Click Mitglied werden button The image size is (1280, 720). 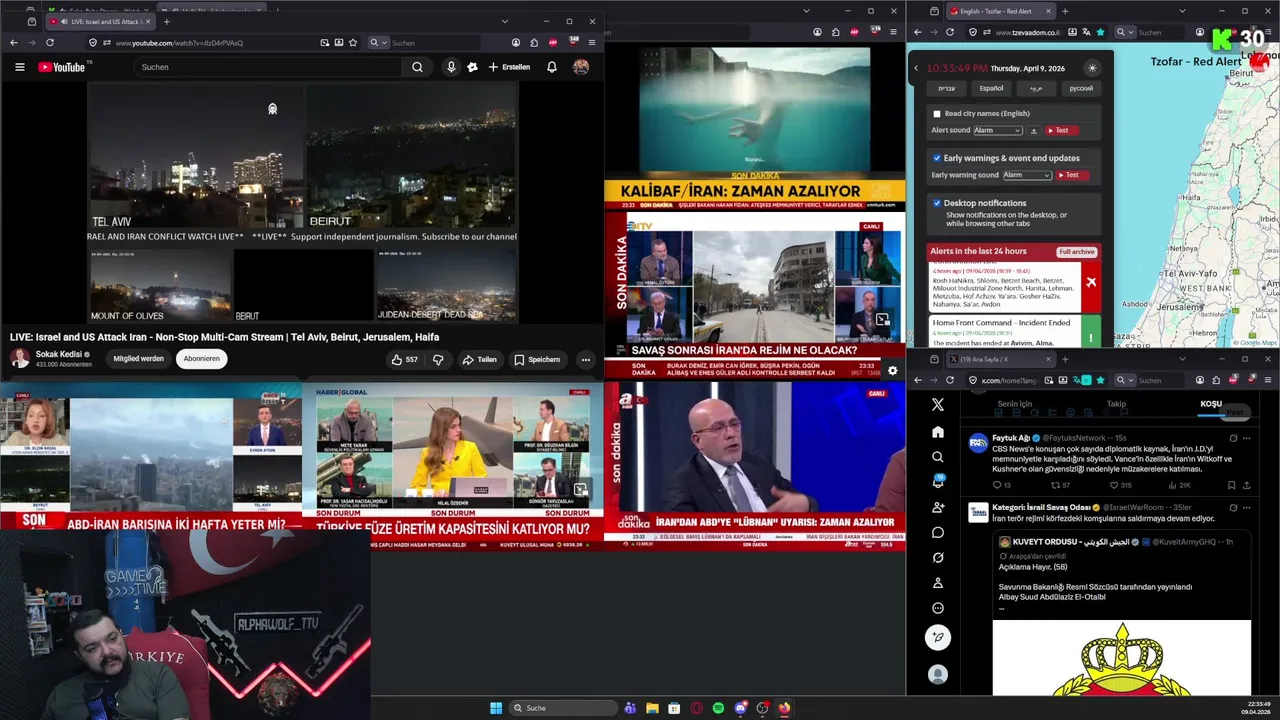click(138, 359)
